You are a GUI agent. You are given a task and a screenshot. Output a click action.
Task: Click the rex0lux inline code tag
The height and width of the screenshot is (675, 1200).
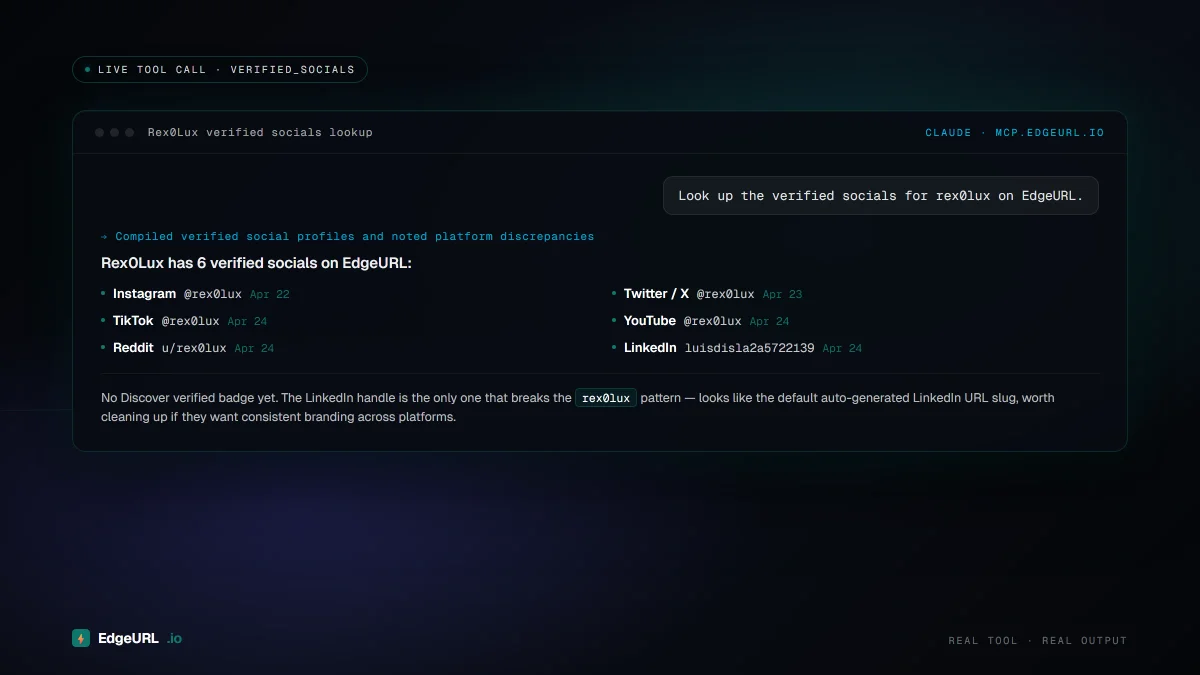point(606,398)
